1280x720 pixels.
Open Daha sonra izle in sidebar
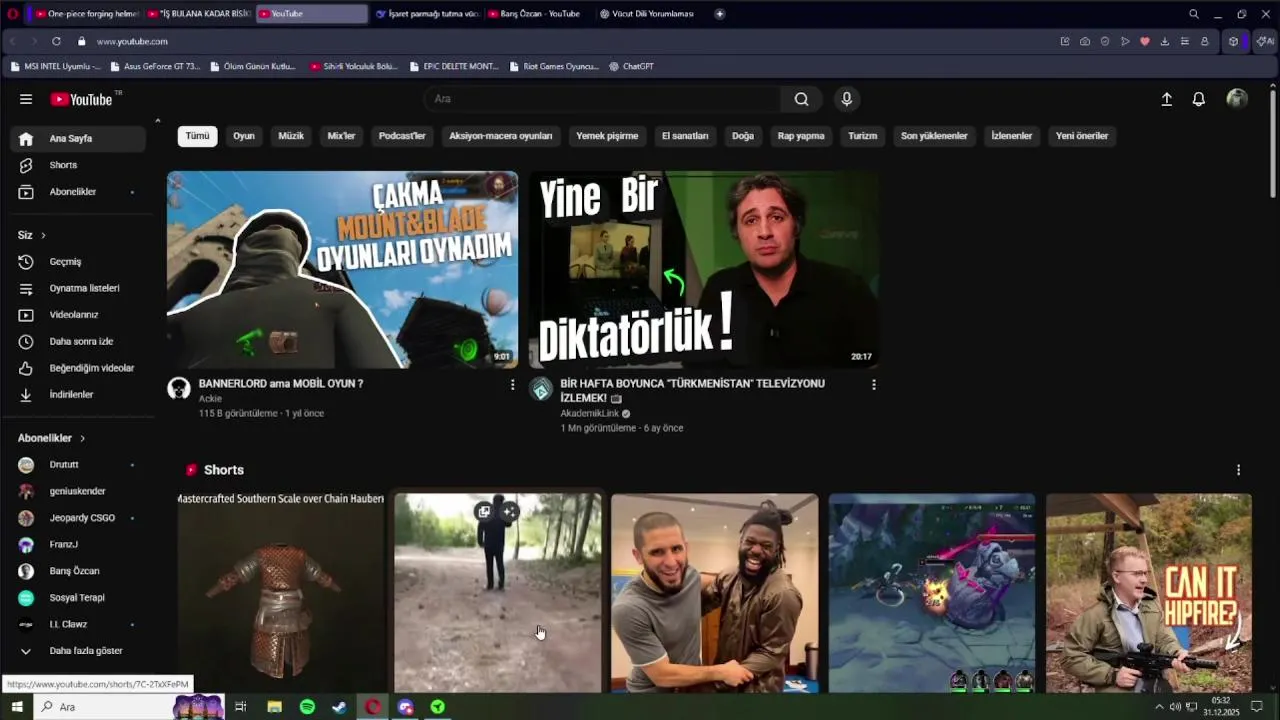[80, 342]
